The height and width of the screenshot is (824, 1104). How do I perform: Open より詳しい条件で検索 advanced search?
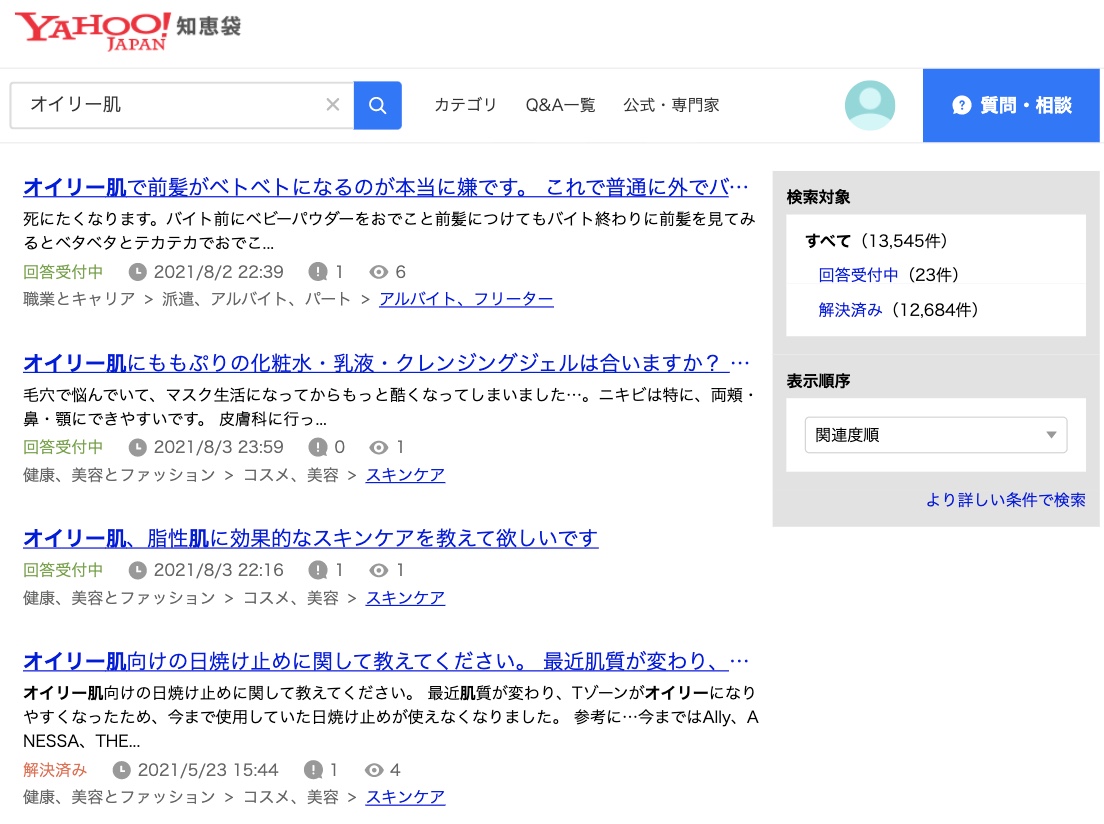[1005, 500]
